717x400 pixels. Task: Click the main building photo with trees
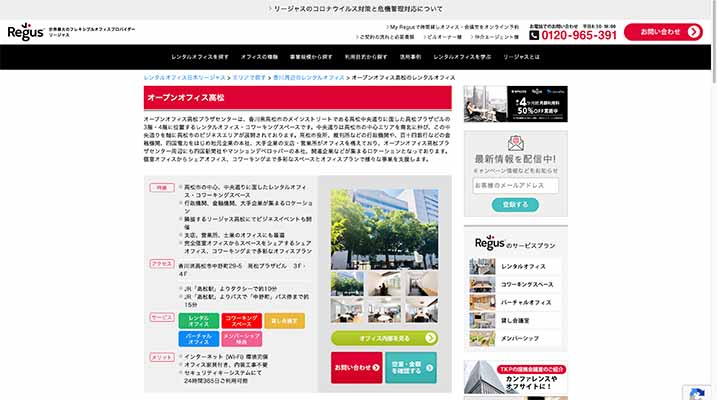385,229
